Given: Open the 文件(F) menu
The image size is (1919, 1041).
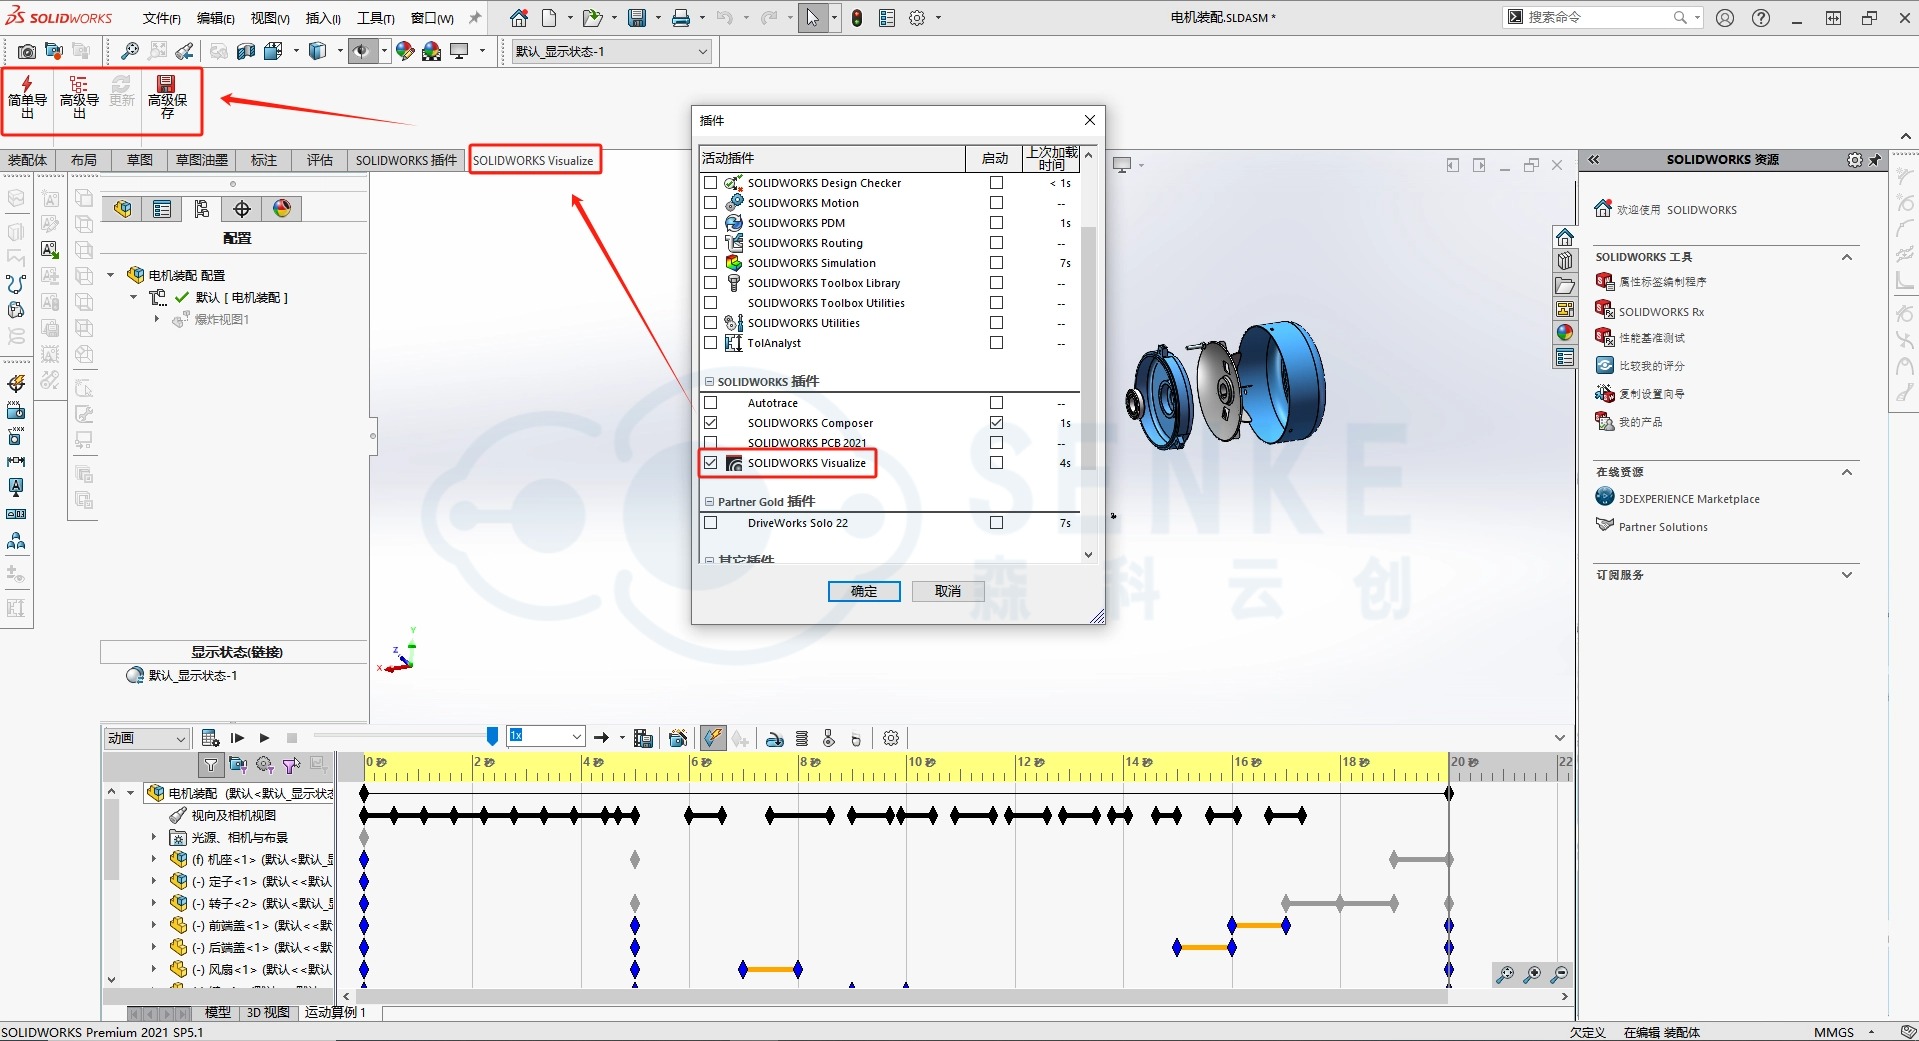Looking at the screenshot, I should pyautogui.click(x=162, y=18).
